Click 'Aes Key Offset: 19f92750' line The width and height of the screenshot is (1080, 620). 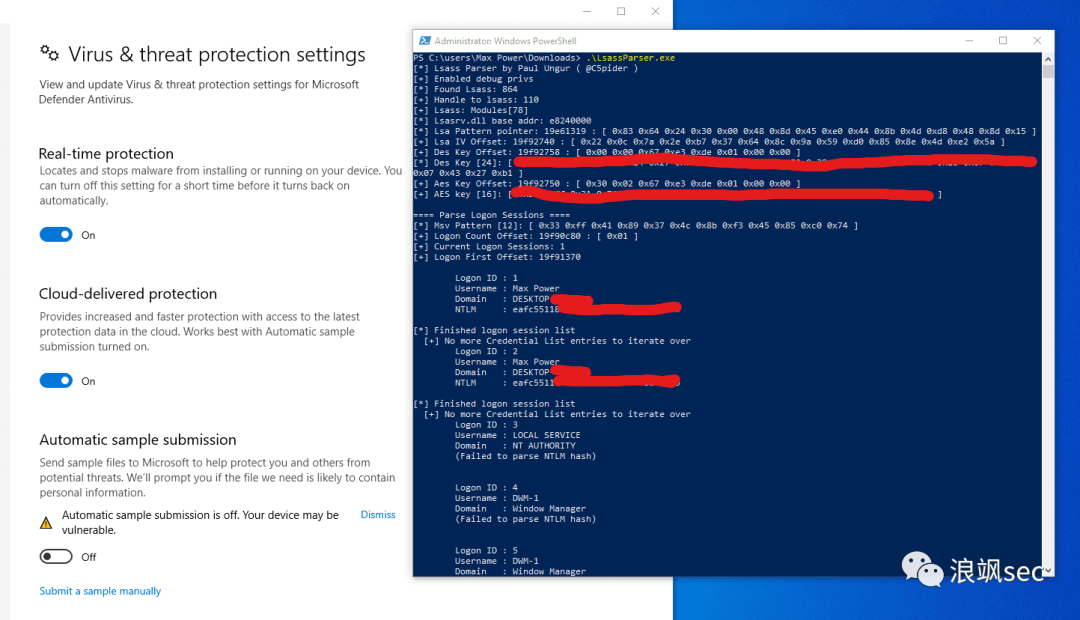click(x=607, y=184)
